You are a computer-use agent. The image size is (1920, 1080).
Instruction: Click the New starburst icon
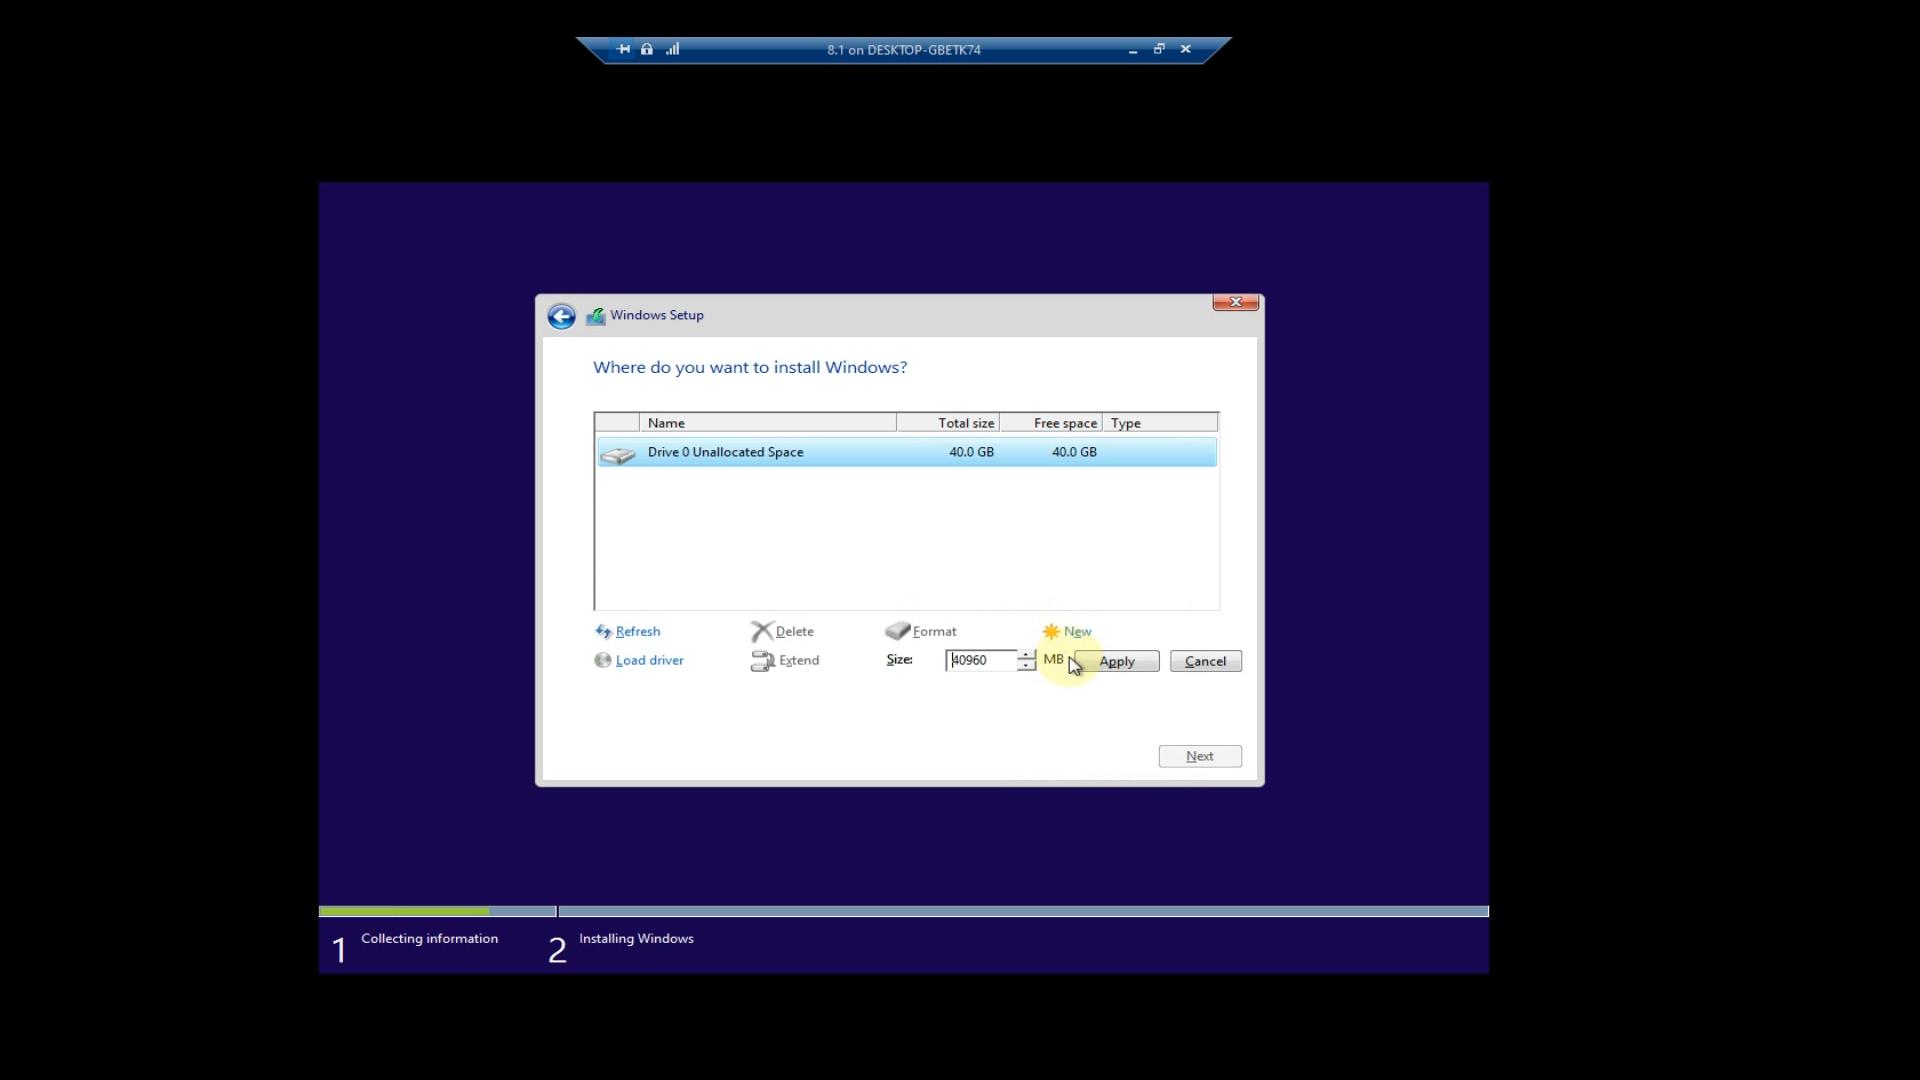(1051, 632)
